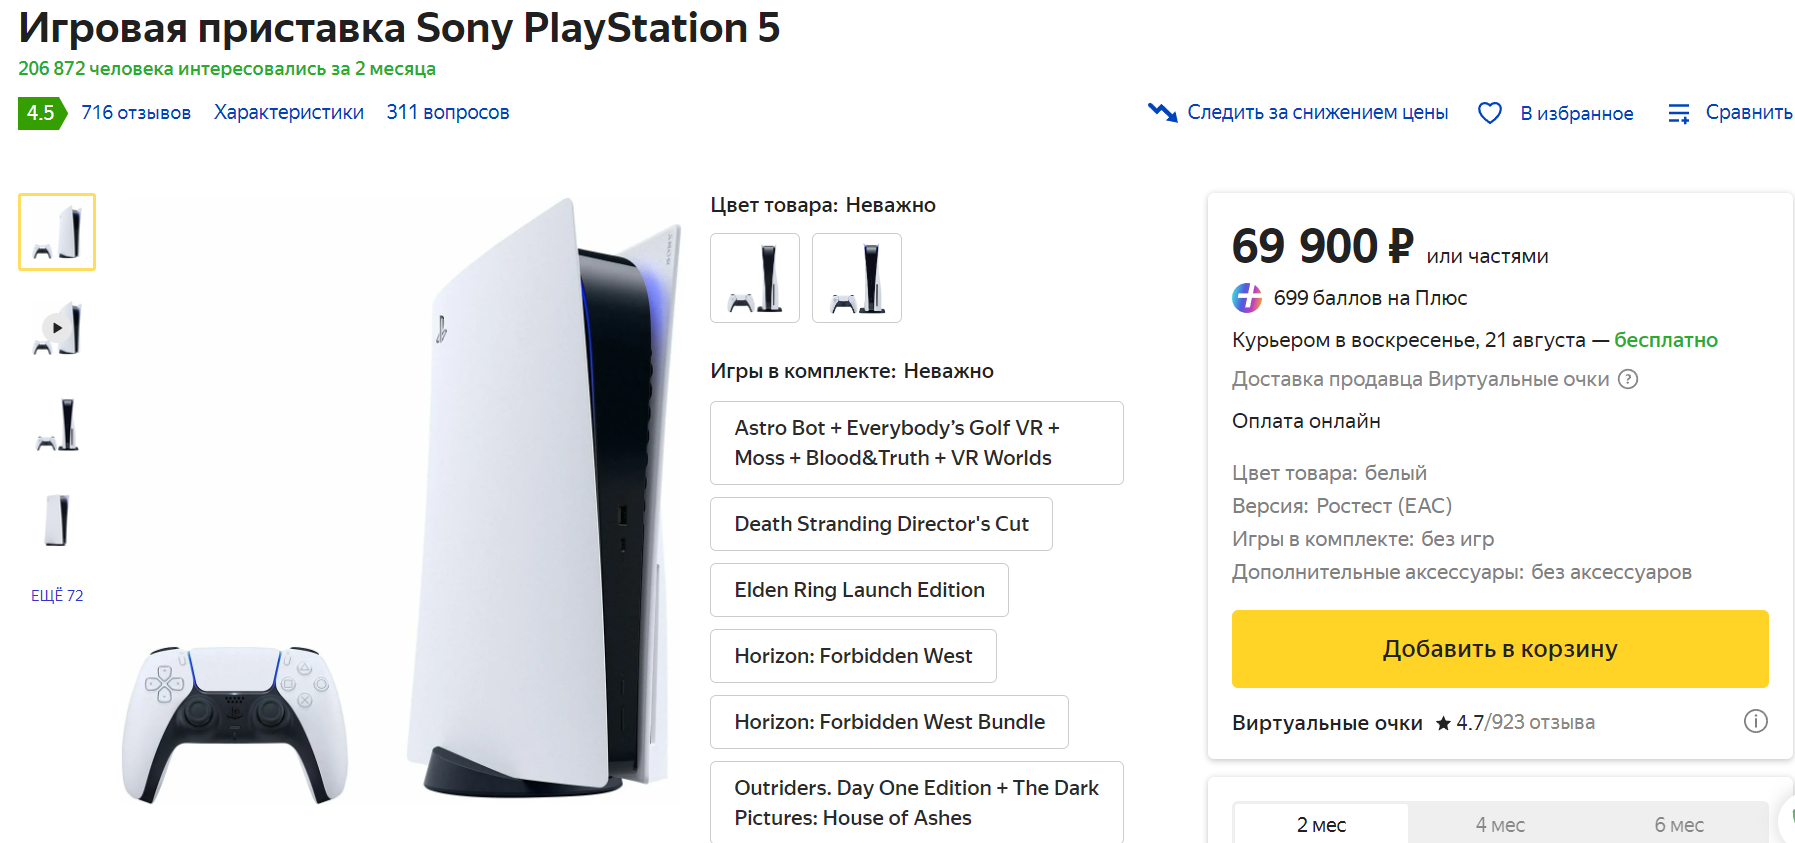Expand the ЕЩЁ 72 more photos link
The height and width of the screenshot is (843, 1795).
click(57, 596)
